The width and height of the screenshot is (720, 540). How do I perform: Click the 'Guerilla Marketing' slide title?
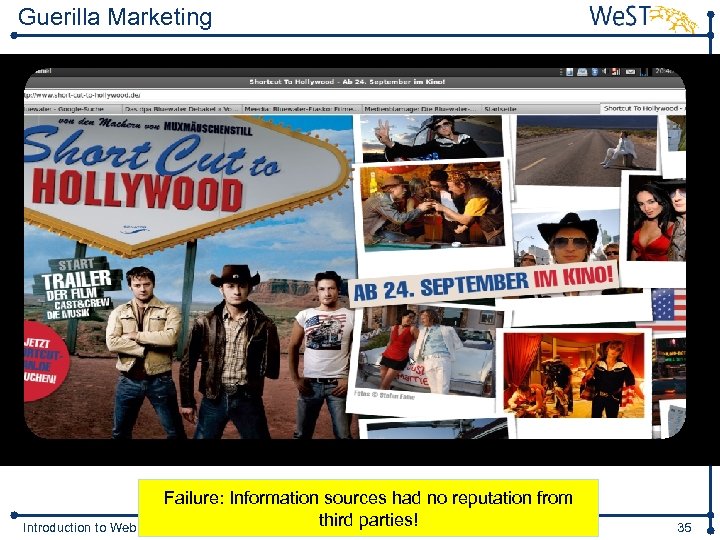pyautogui.click(x=115, y=17)
